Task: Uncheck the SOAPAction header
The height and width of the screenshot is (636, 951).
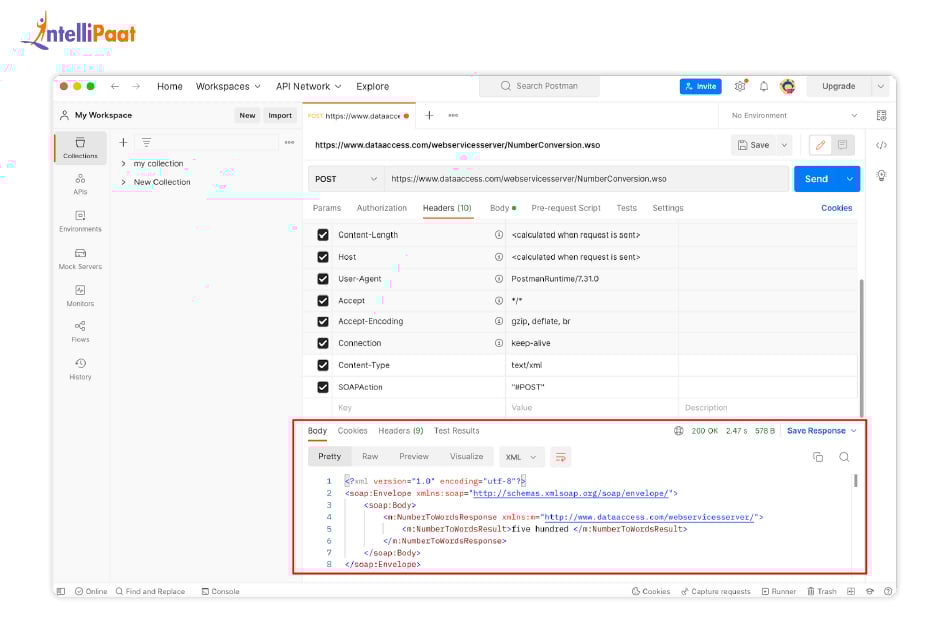Action: [323, 387]
